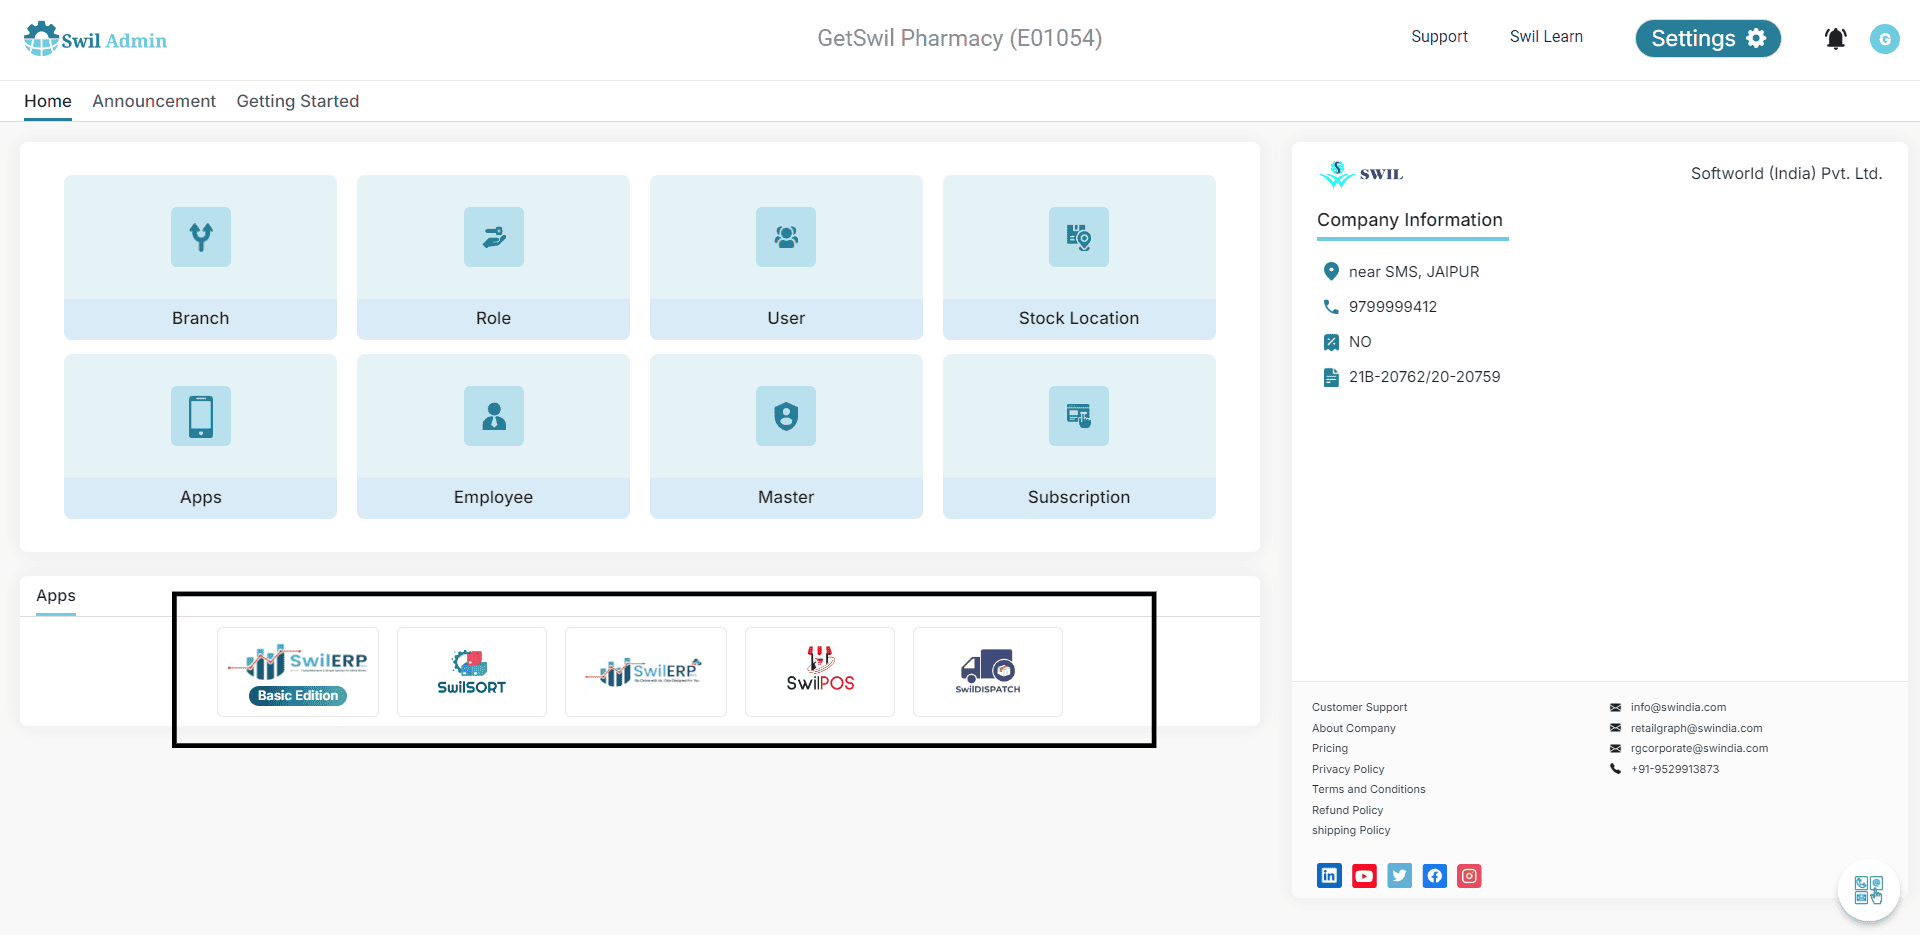Launch the SwilSORT app
Viewport: 1920px width, 935px height.
pyautogui.click(x=472, y=672)
